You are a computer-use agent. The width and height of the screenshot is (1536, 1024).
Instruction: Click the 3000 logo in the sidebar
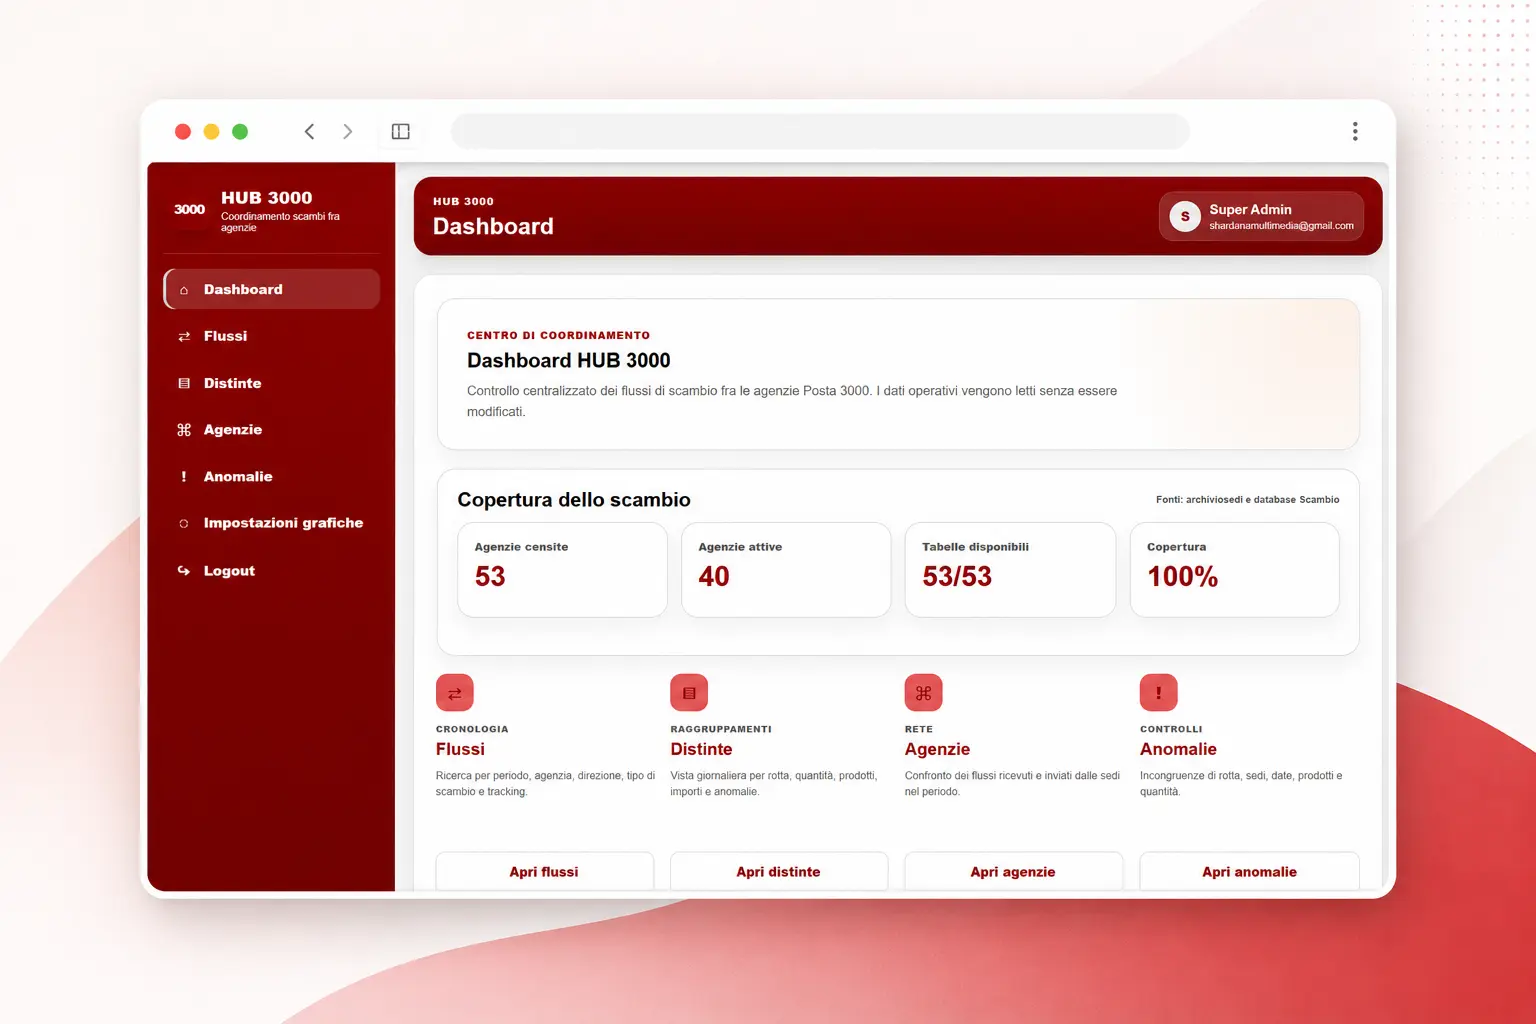pyautogui.click(x=189, y=209)
